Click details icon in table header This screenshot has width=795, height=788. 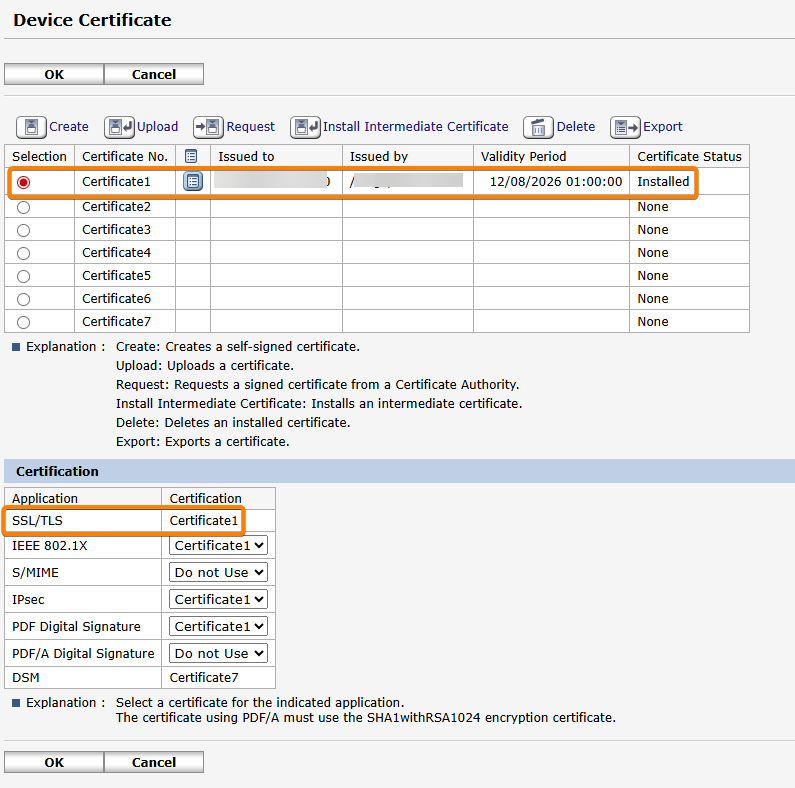pos(192,156)
